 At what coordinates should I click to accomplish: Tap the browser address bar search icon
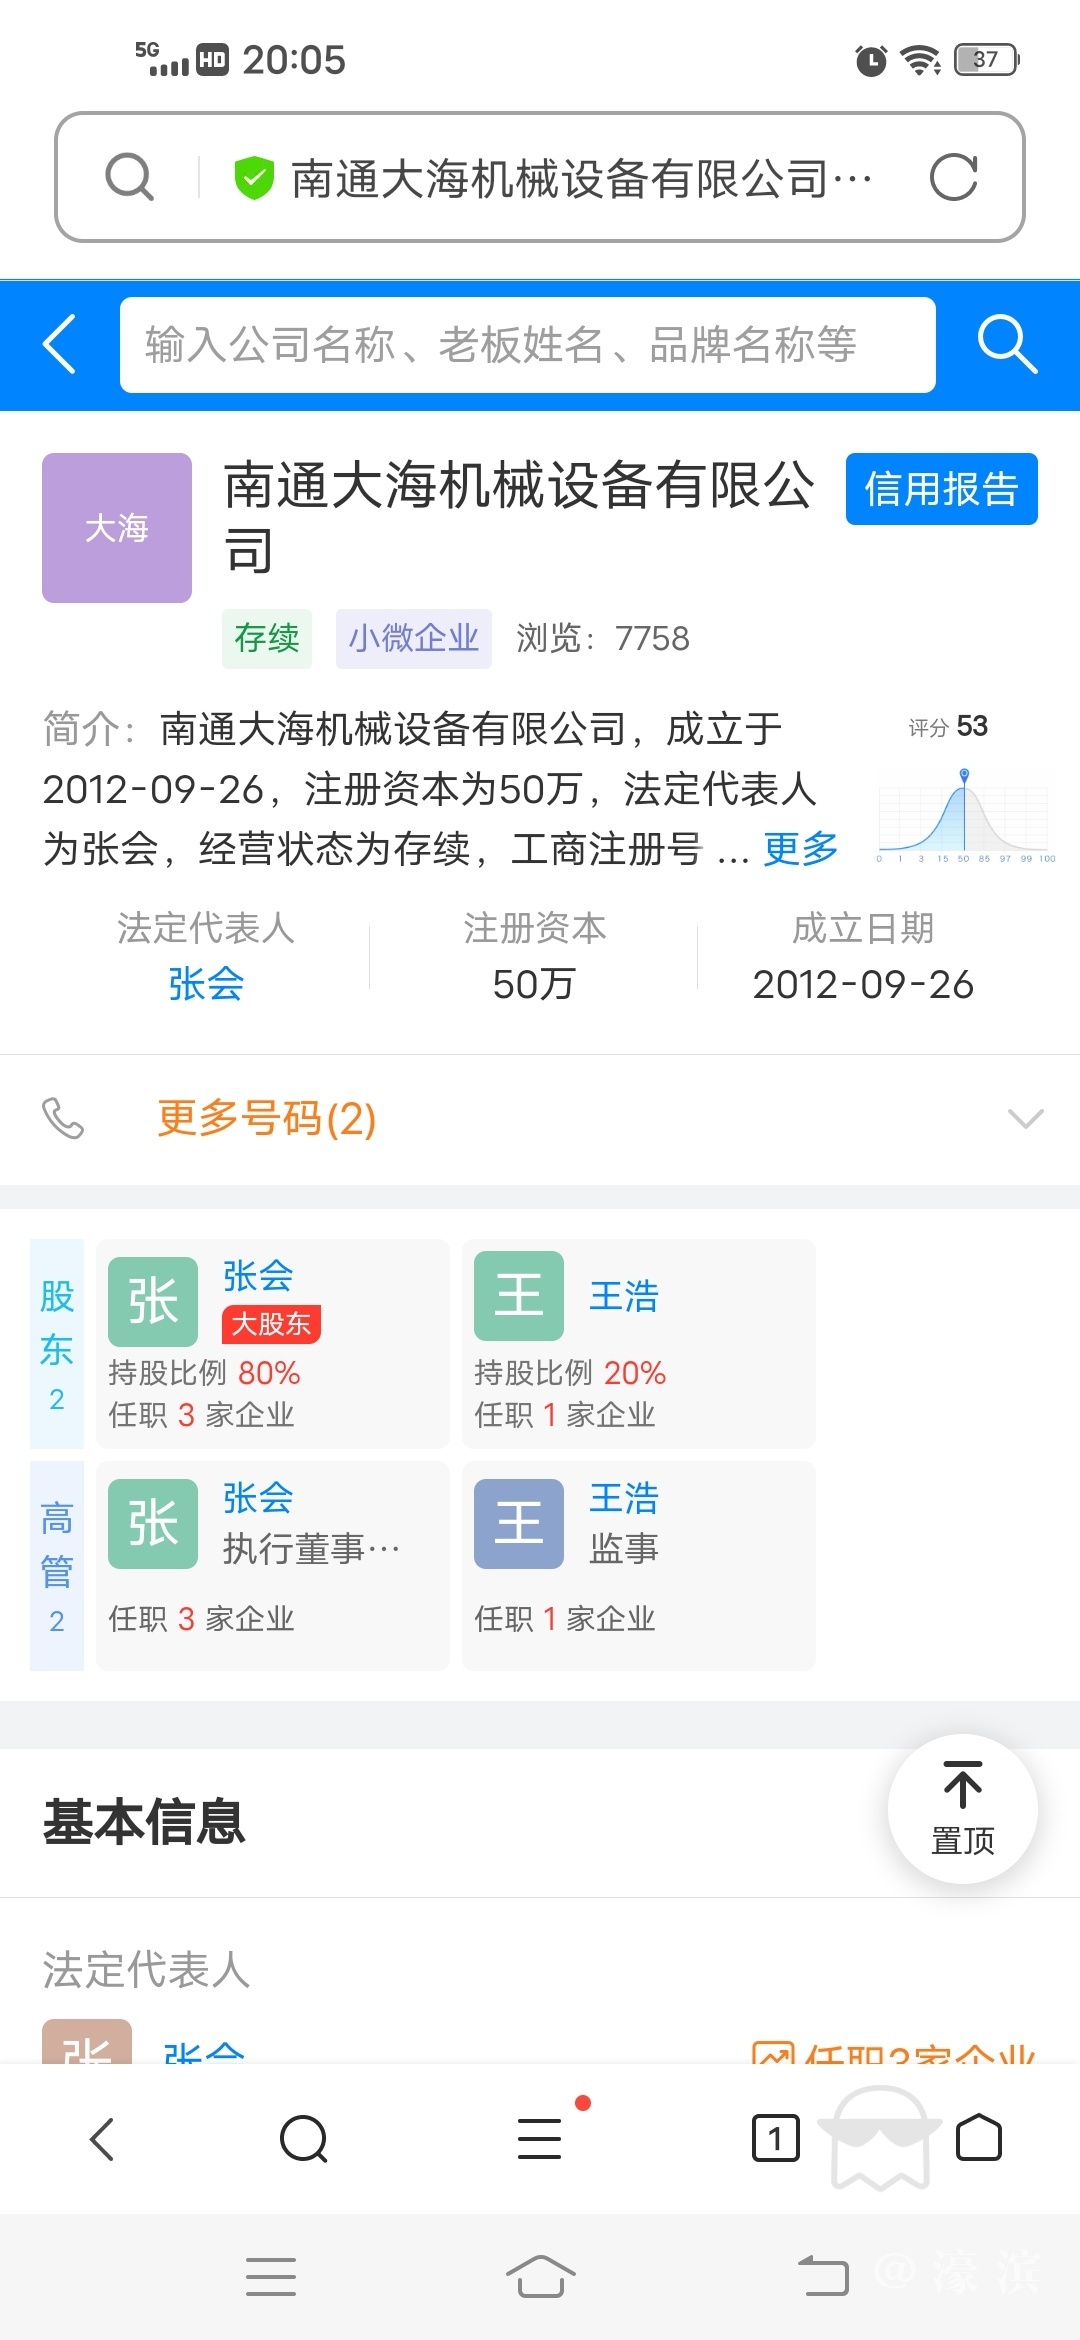coord(130,178)
